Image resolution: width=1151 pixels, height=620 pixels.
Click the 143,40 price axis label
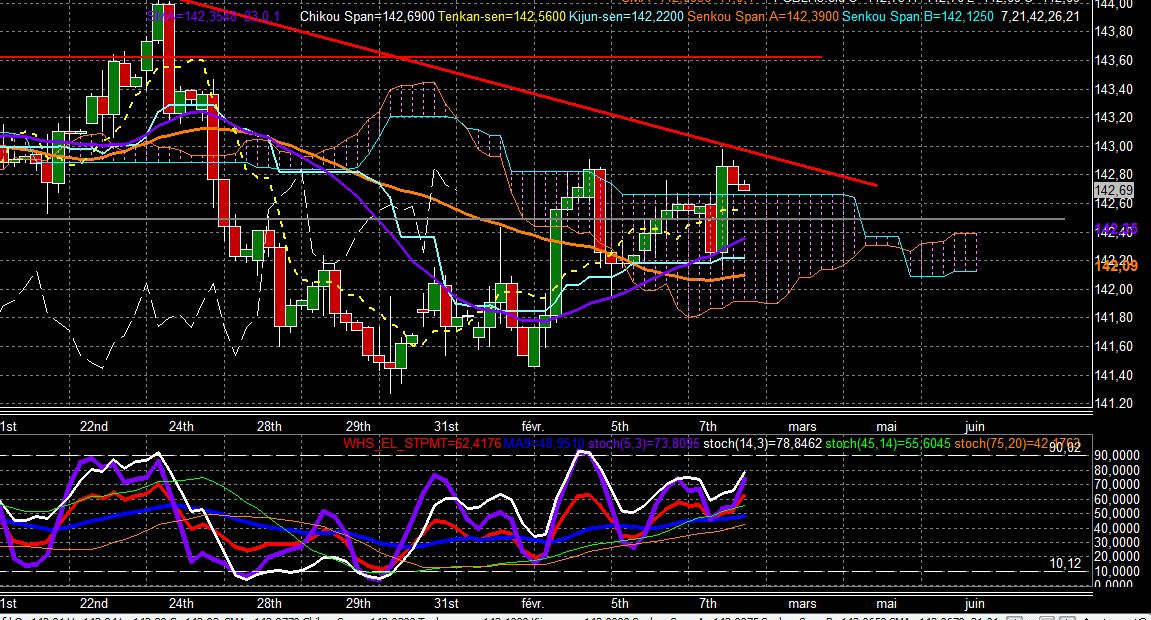point(1113,89)
